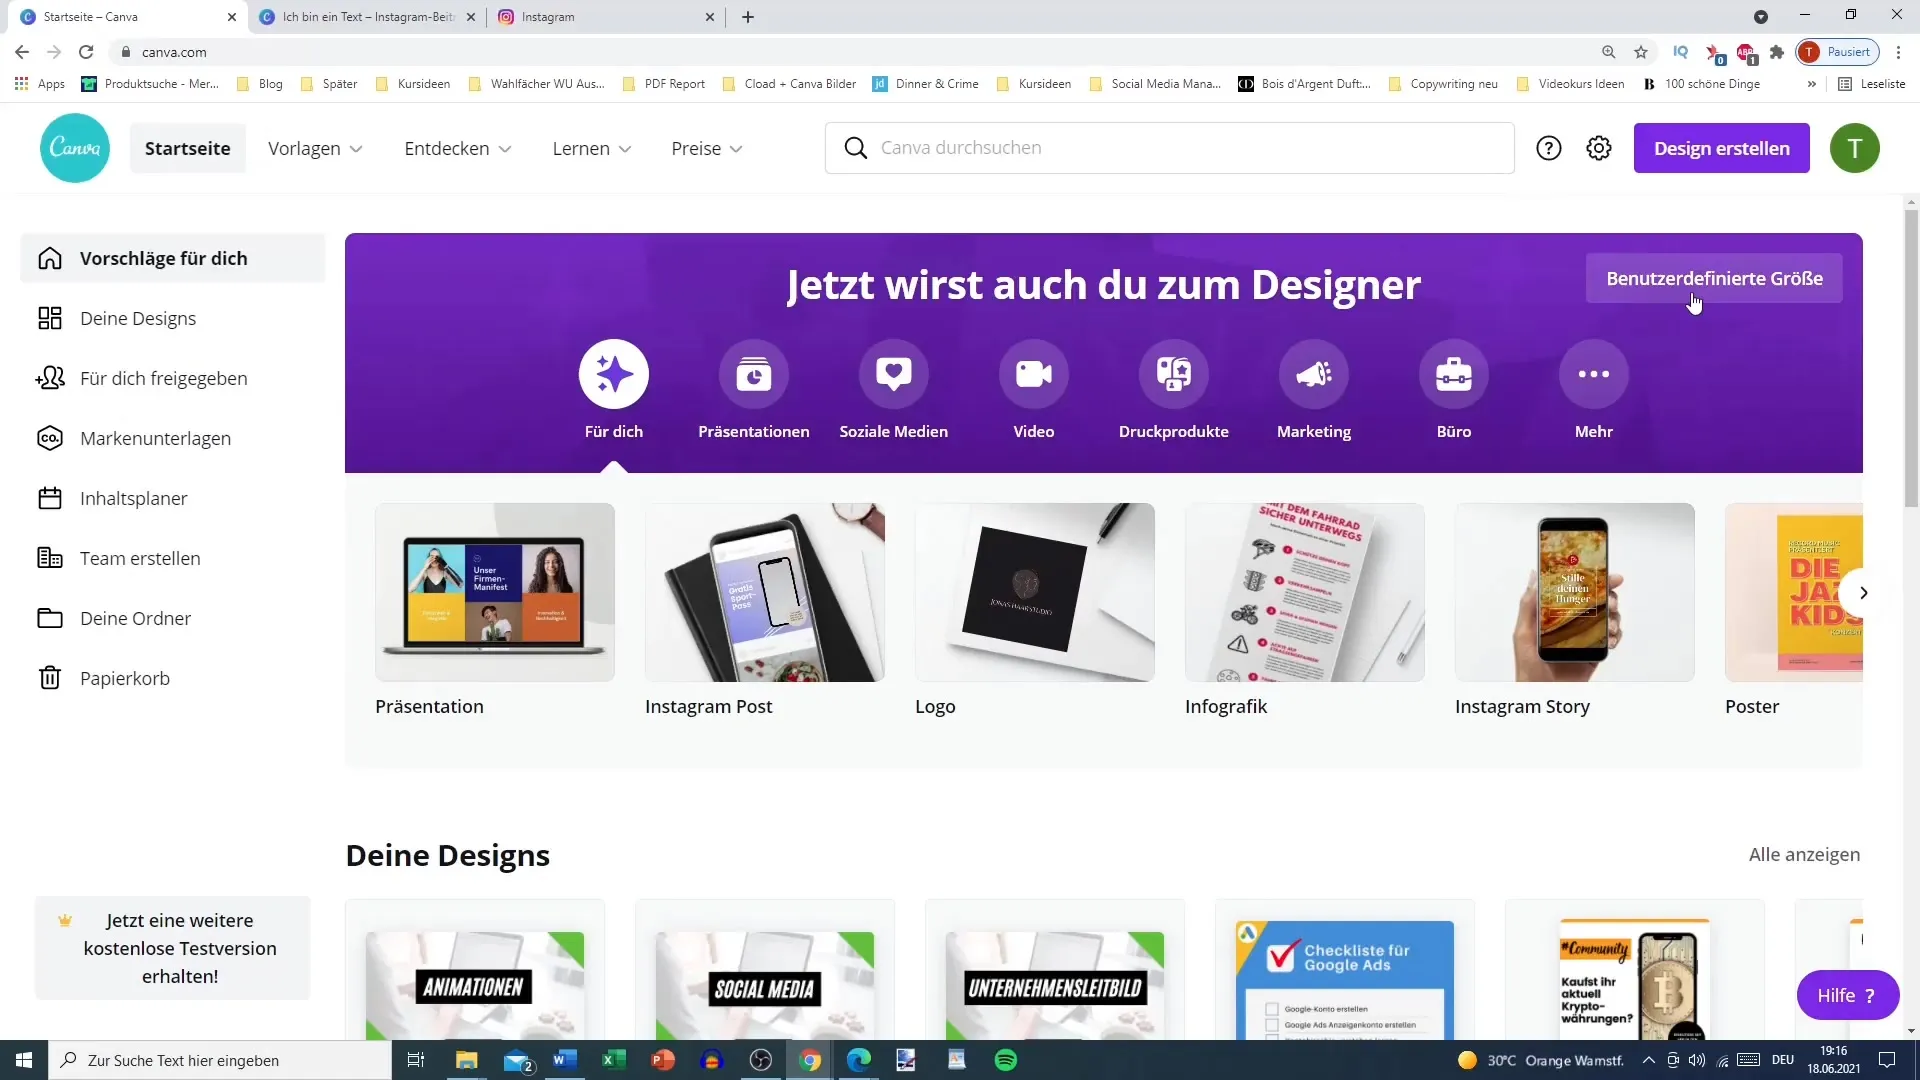This screenshot has height=1080, width=1920.
Task: Click the Canva durchsuchen search field
Action: click(x=1169, y=148)
